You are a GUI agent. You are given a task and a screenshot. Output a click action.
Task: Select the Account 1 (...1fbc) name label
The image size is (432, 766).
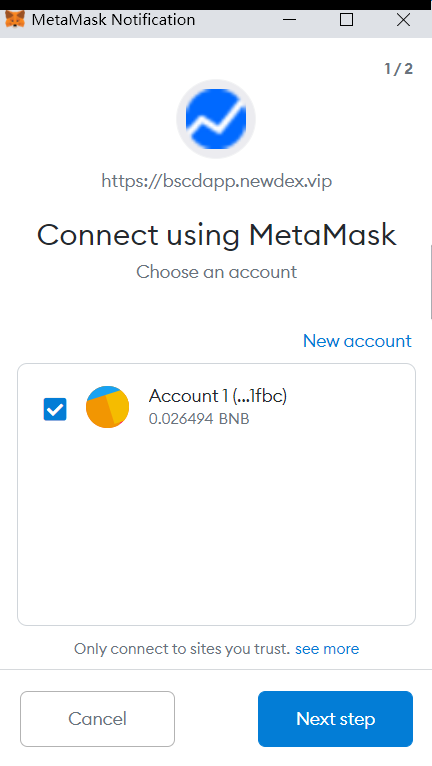218,396
